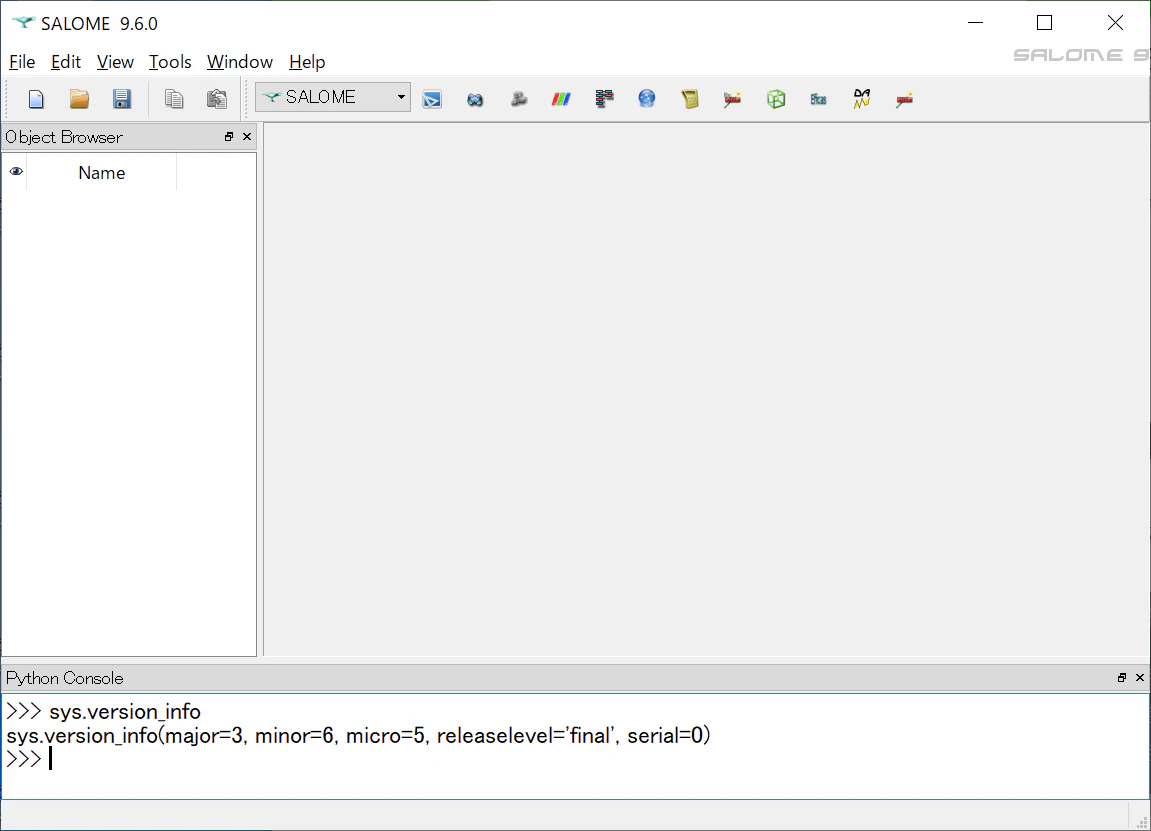Open the SALOME module selector dropdown
The image size is (1151, 831).
click(333, 97)
